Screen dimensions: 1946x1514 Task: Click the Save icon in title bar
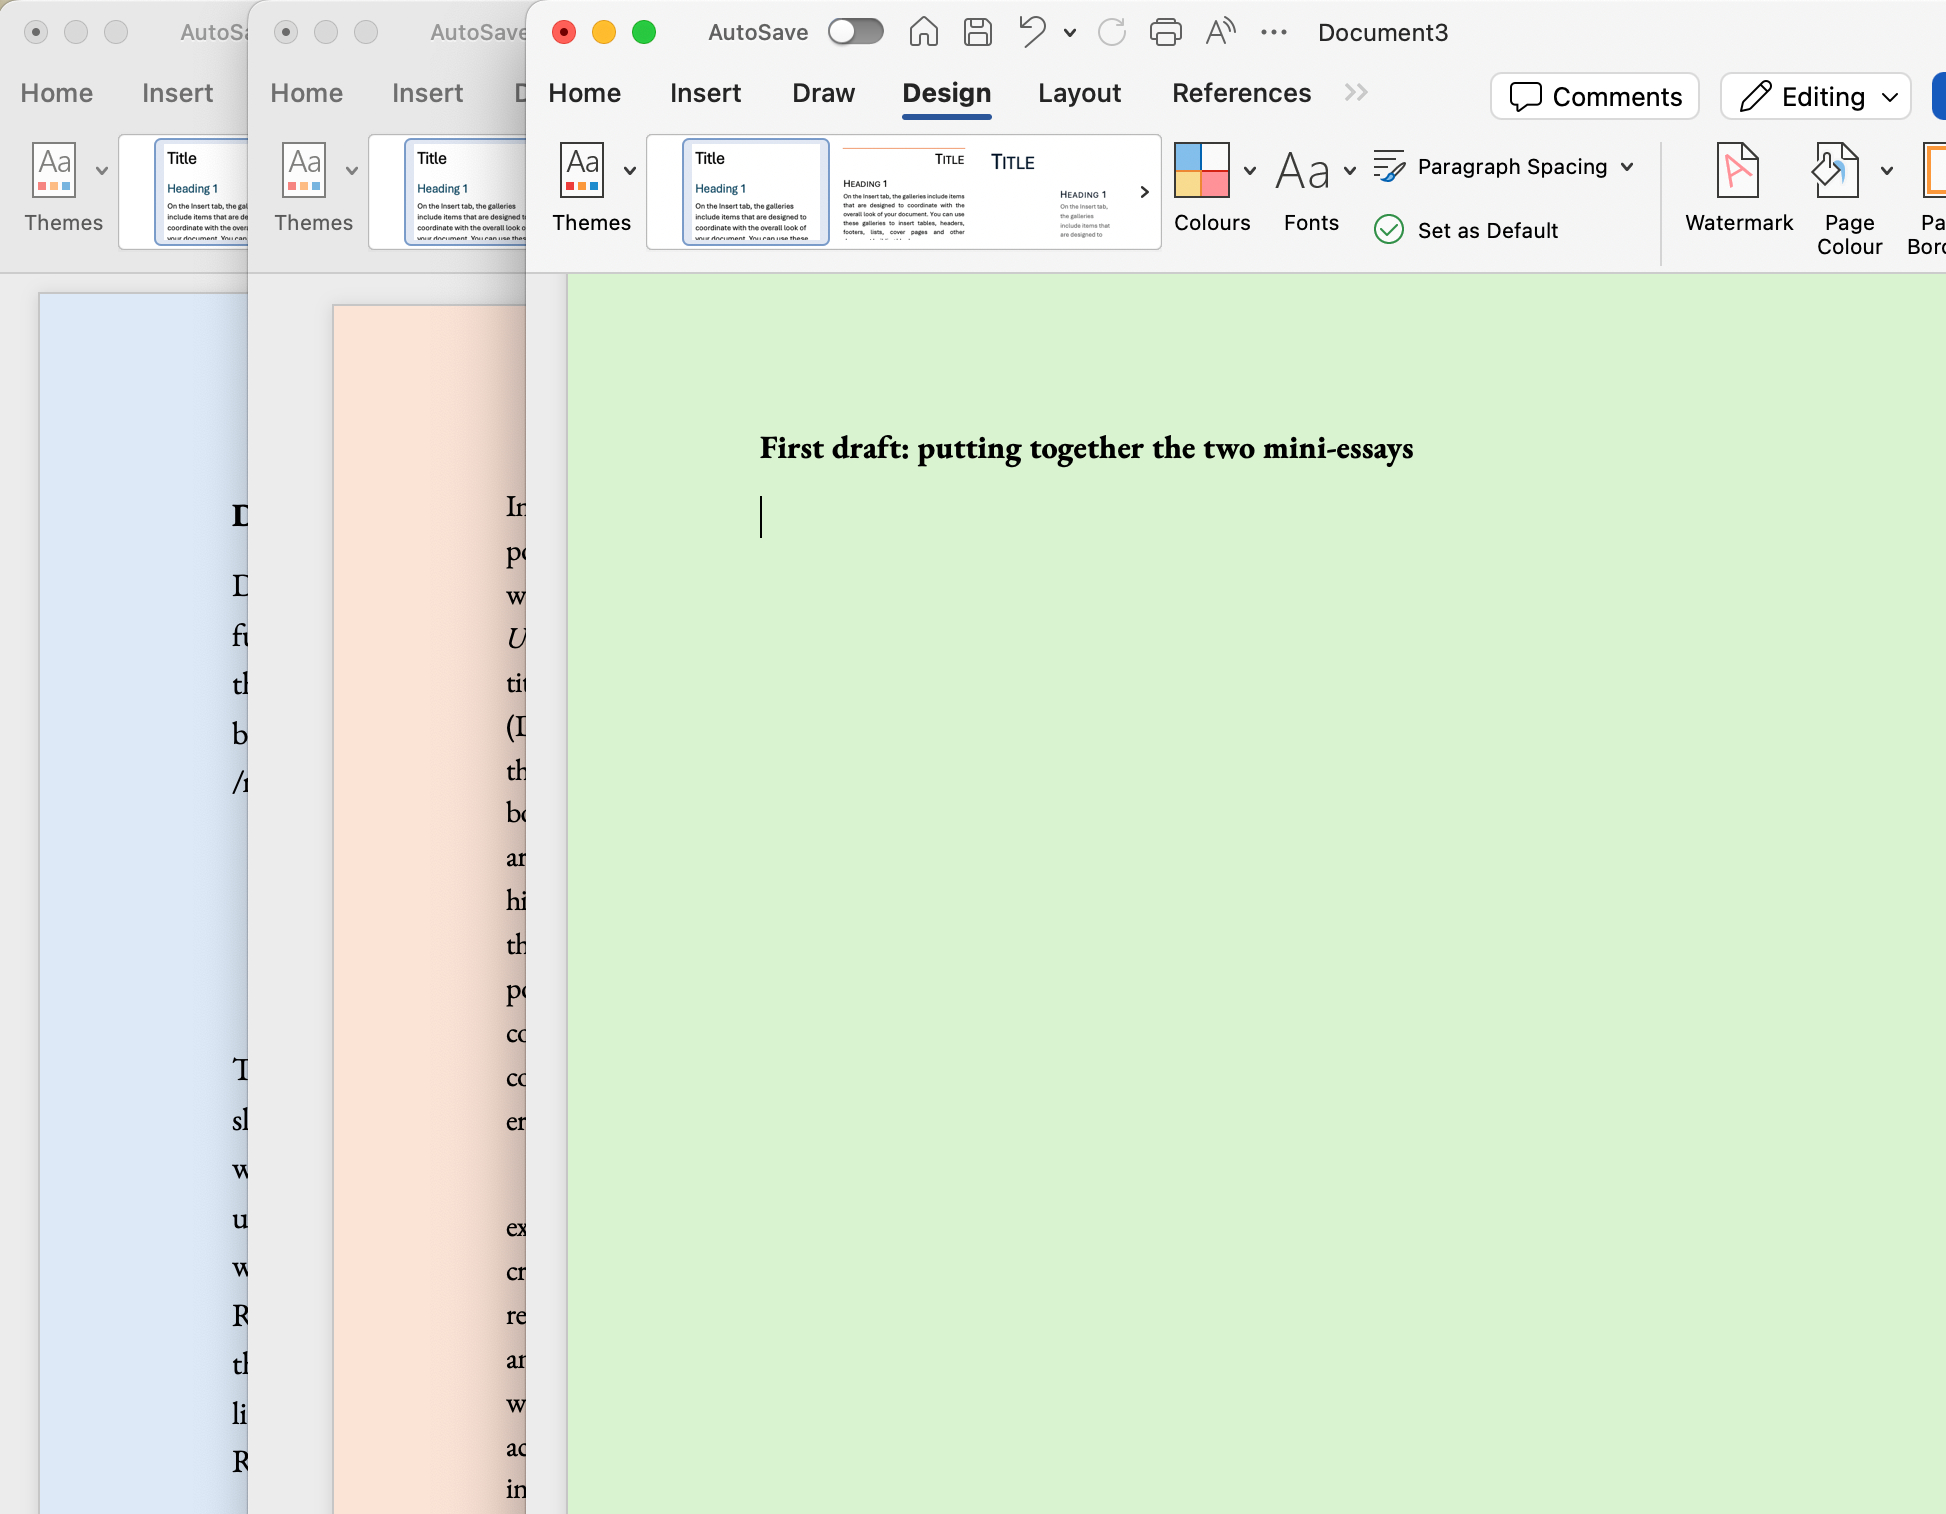pos(977,32)
